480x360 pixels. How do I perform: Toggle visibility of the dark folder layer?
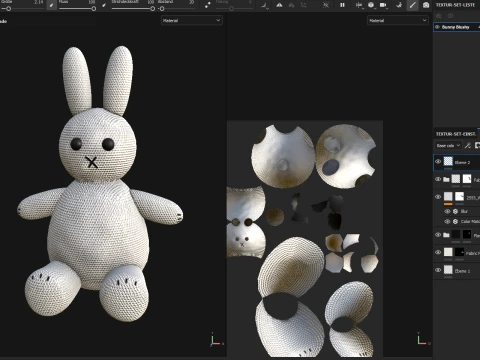point(438,235)
